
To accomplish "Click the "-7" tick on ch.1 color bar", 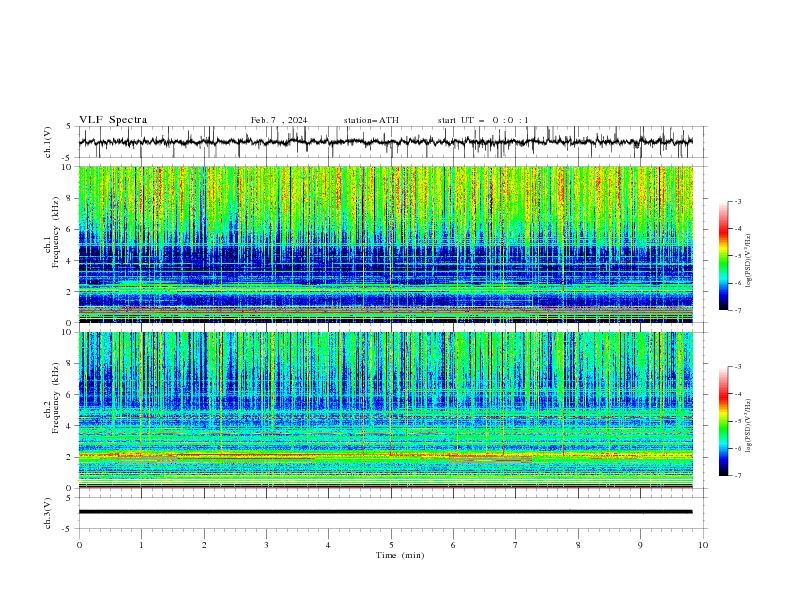I will [x=737, y=310].
